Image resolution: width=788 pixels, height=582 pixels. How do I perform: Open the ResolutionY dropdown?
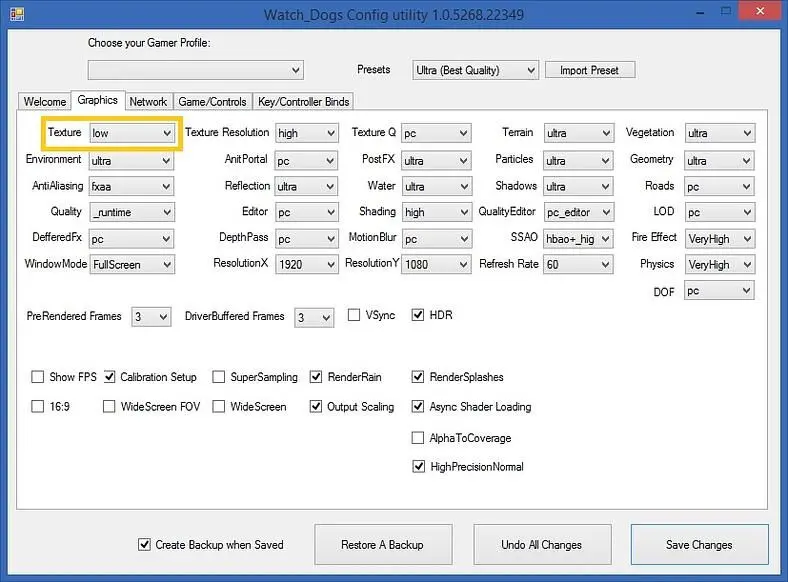click(x=436, y=264)
